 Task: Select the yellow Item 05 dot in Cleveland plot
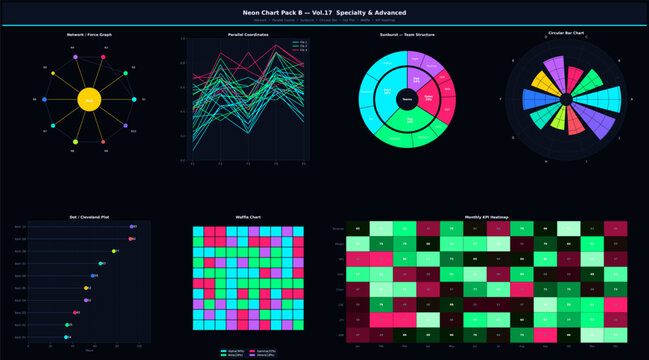(x=86, y=288)
